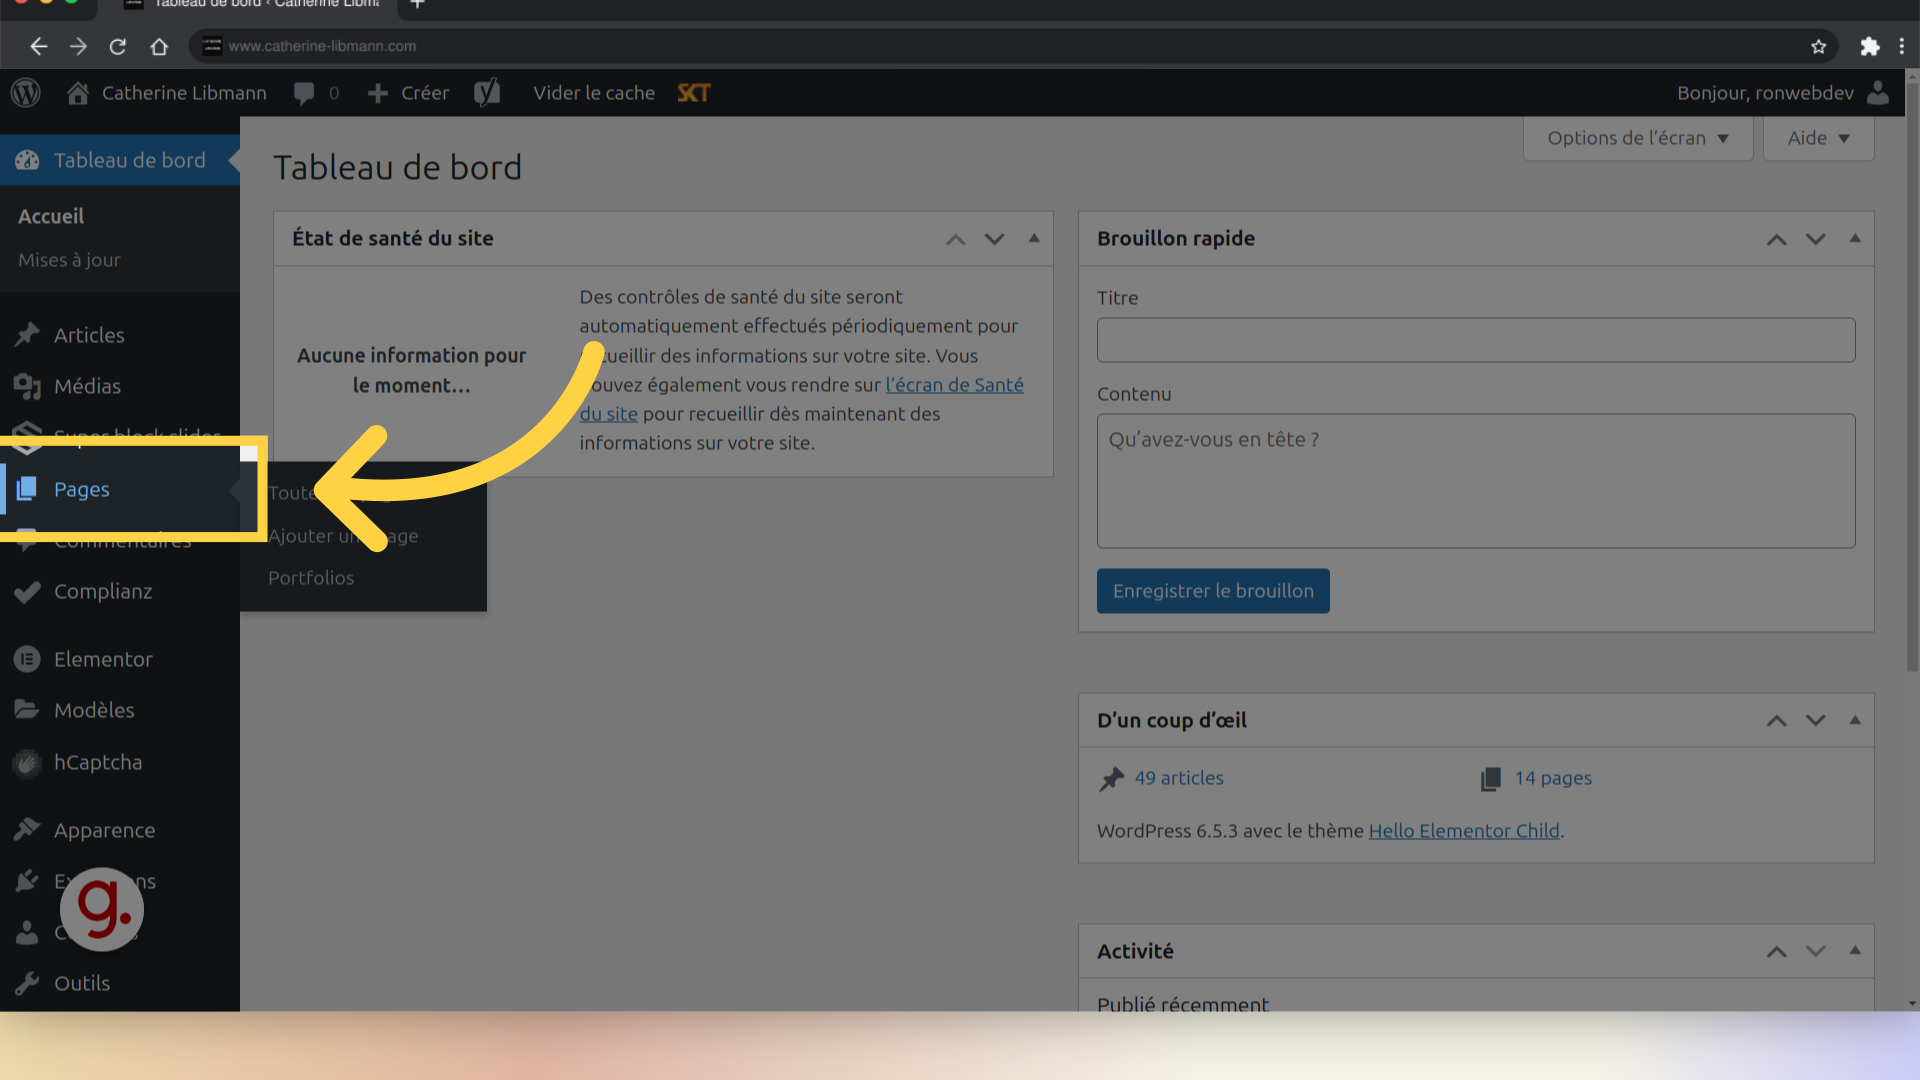1920x1080 pixels.
Task: Collapse État de santé du site panel
Action: pyautogui.click(x=1034, y=238)
